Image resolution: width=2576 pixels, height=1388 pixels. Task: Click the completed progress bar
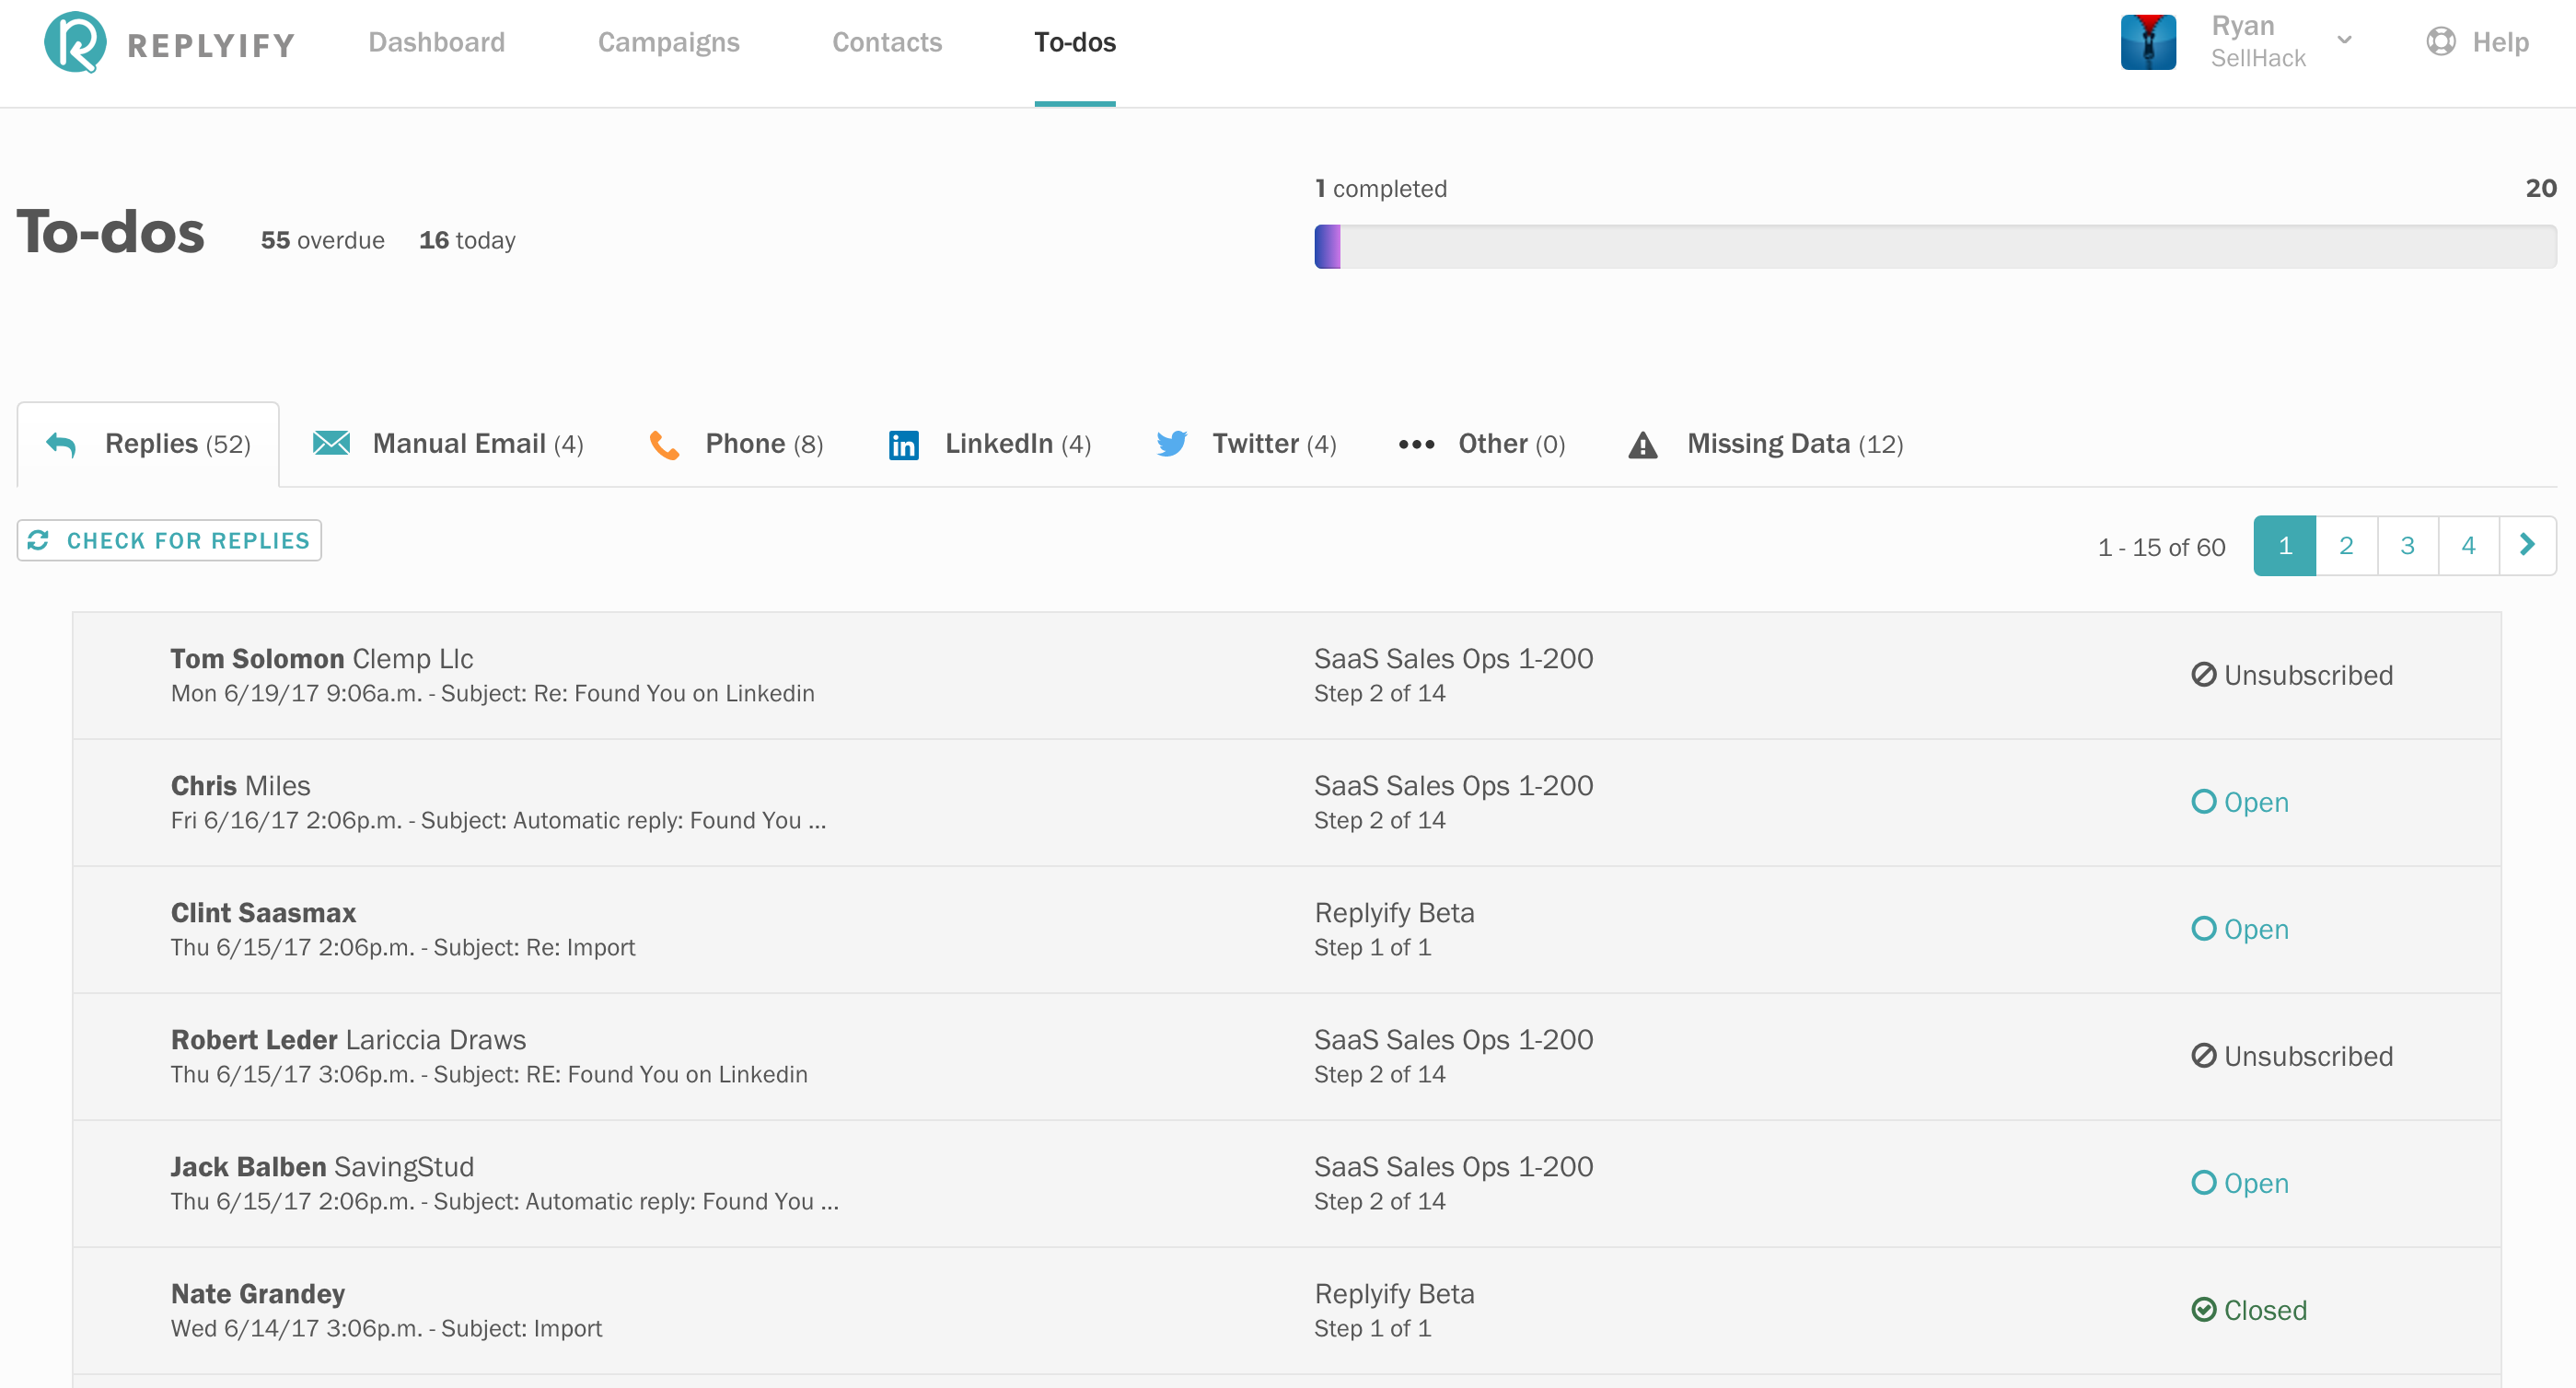coord(1934,246)
